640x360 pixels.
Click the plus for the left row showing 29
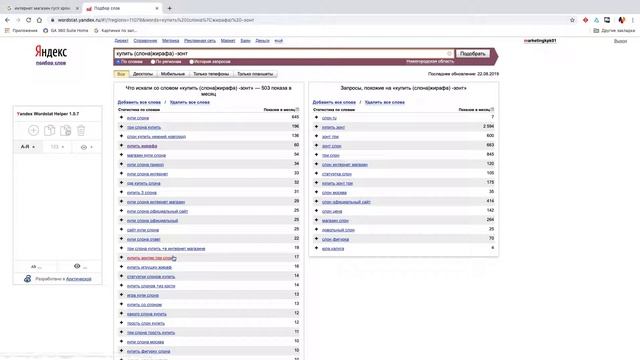point(121,202)
